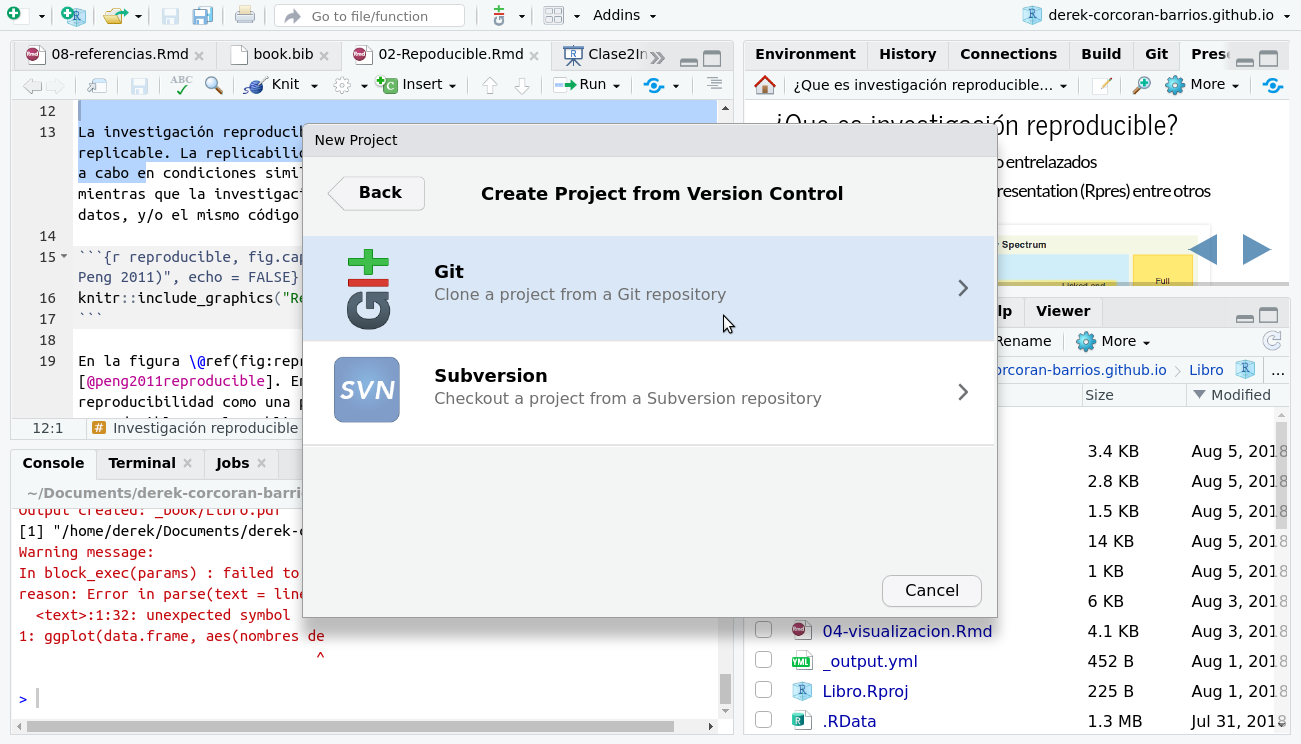The width and height of the screenshot is (1301, 744).
Task: Click the New Project toolbar icon
Action: point(73,16)
